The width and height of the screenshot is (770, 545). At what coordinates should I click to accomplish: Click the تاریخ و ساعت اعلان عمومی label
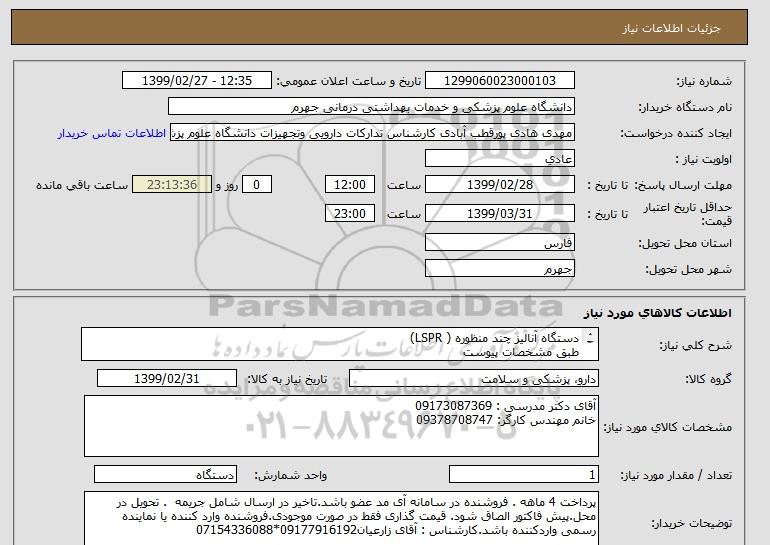[349, 82]
